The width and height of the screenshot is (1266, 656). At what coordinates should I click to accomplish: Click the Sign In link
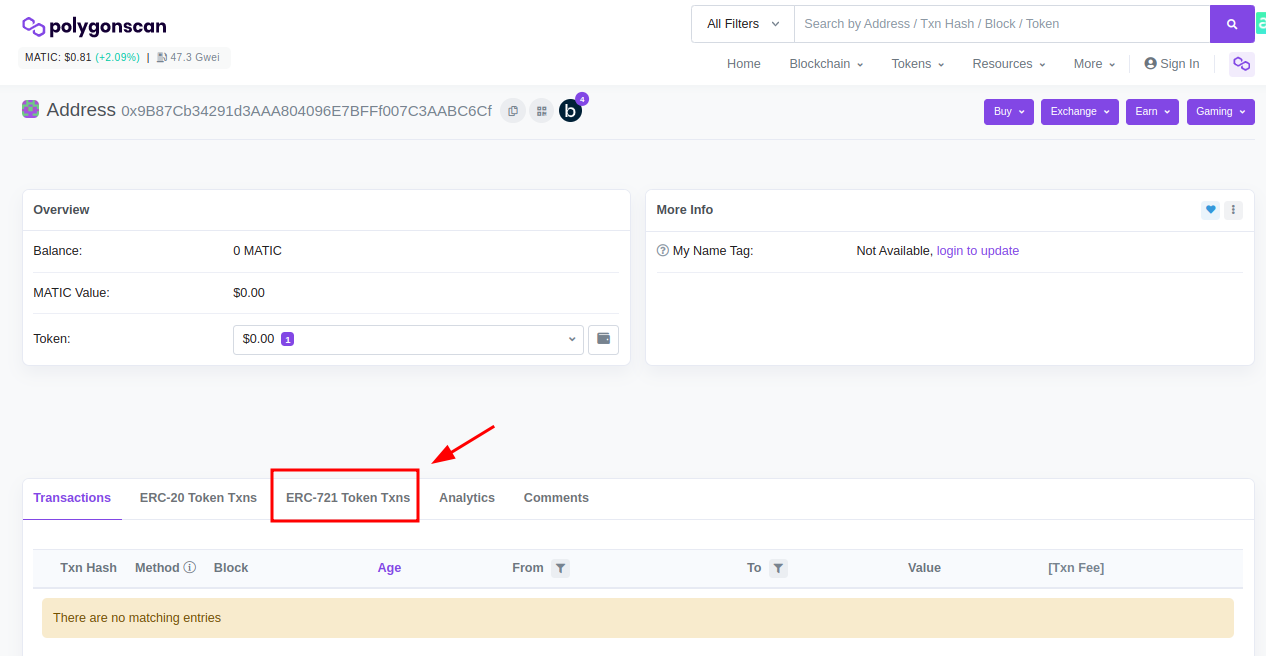point(1172,64)
